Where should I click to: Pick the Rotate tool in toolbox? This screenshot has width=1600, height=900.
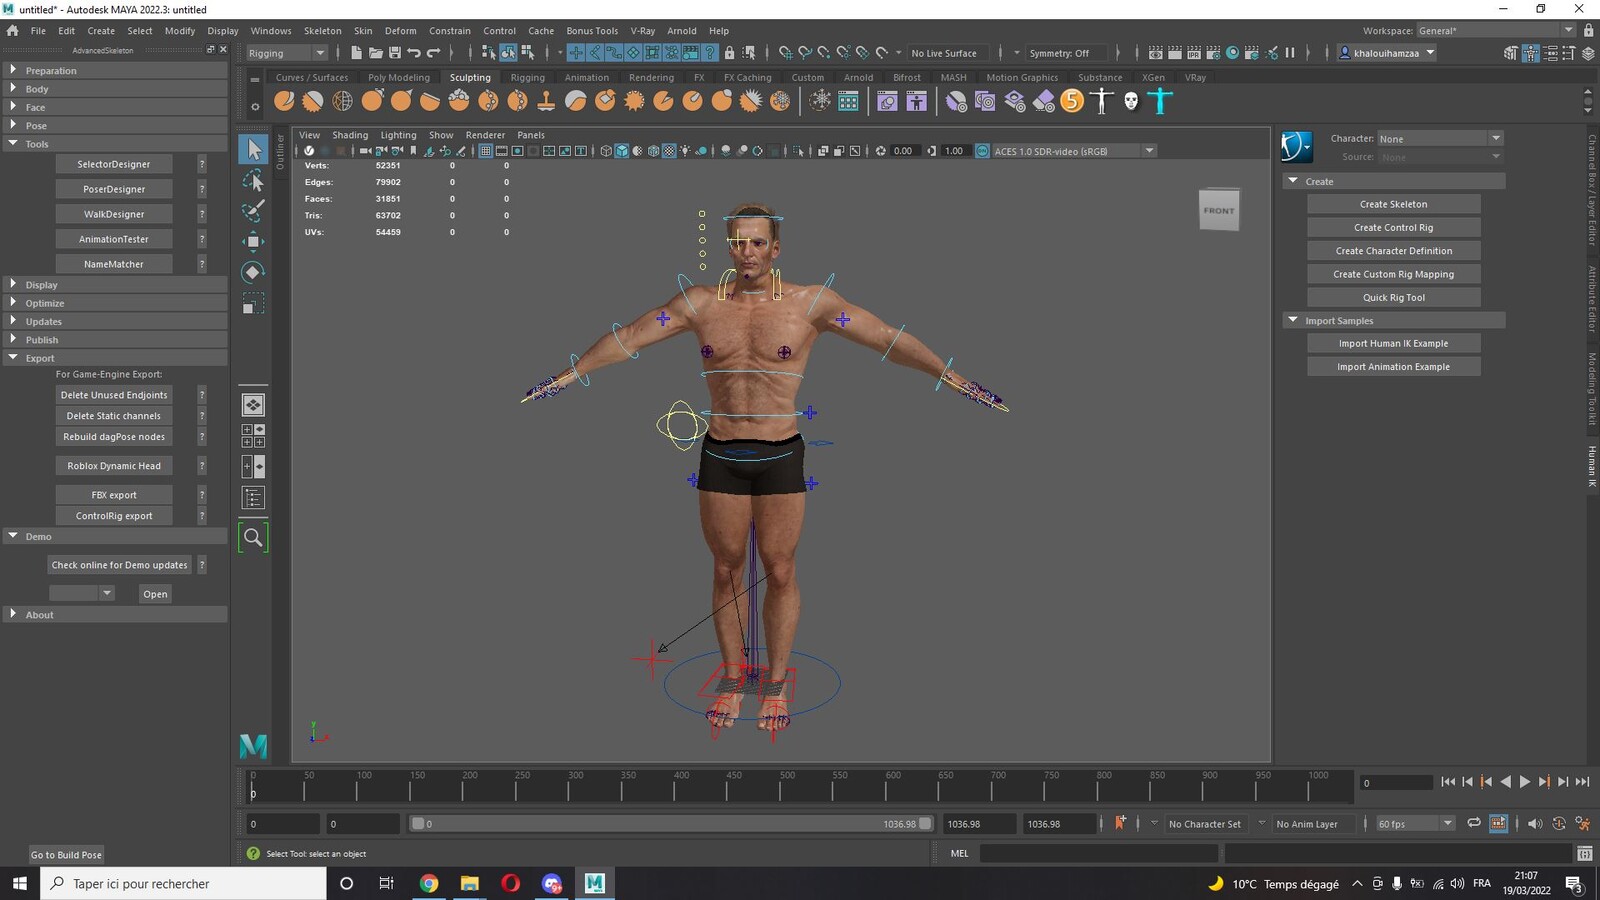[253, 272]
